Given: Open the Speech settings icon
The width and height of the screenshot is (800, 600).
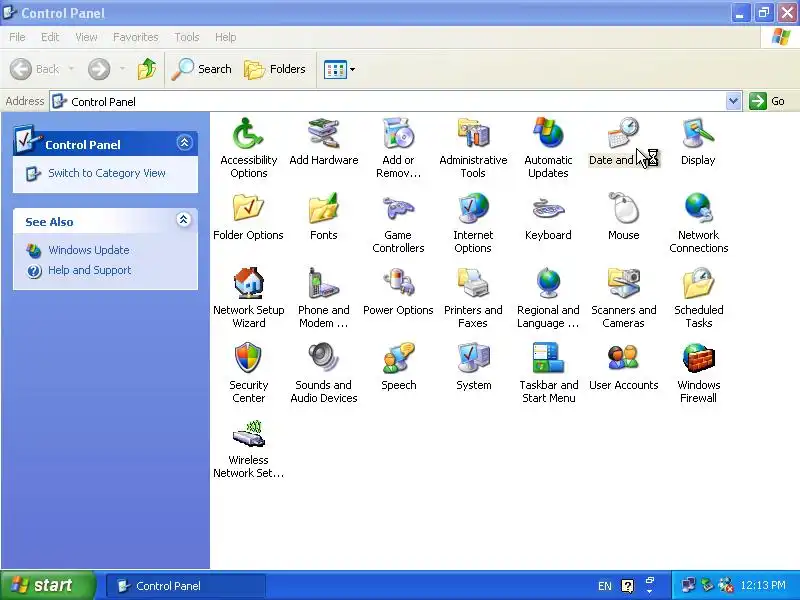Looking at the screenshot, I should pyautogui.click(x=398, y=367).
